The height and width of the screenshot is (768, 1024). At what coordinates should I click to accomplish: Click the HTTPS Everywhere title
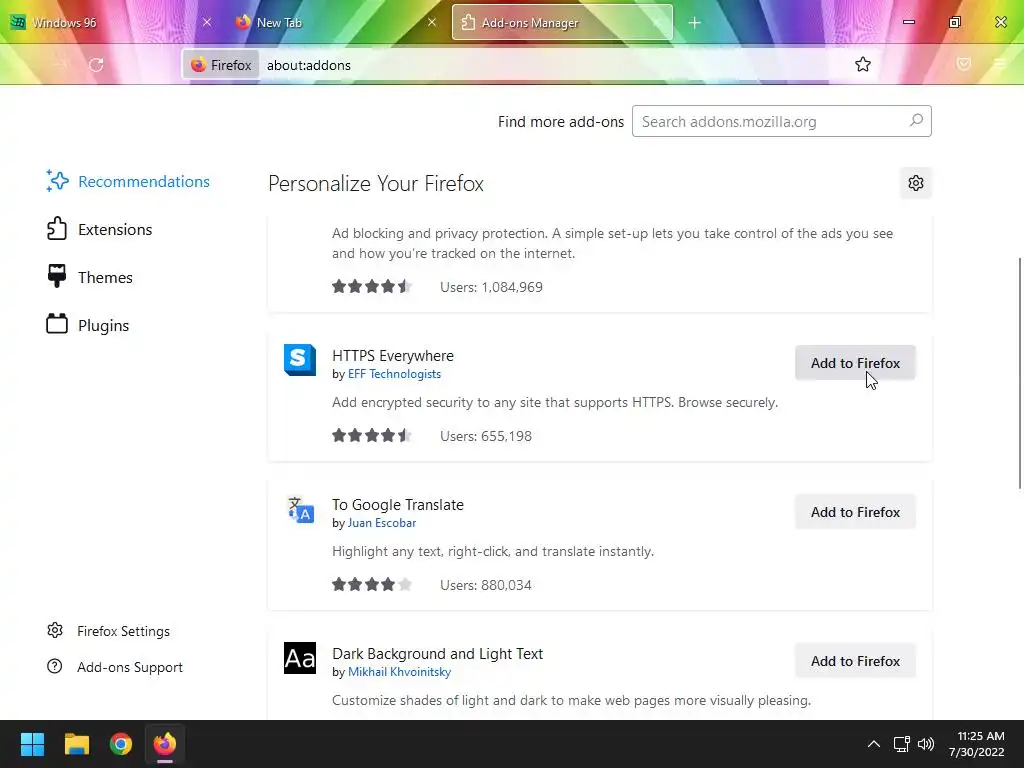(x=392, y=356)
